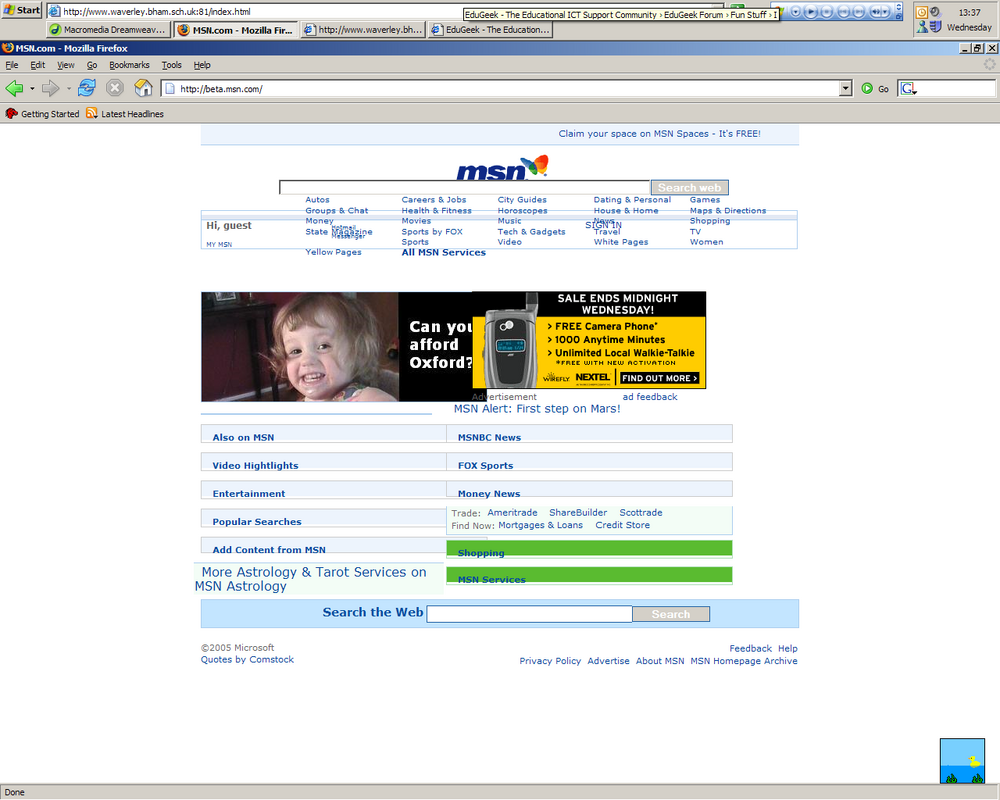Viewport: 1000px width, 800px height.
Task: Switch to EduGeek taskbar window
Action: click(490, 29)
